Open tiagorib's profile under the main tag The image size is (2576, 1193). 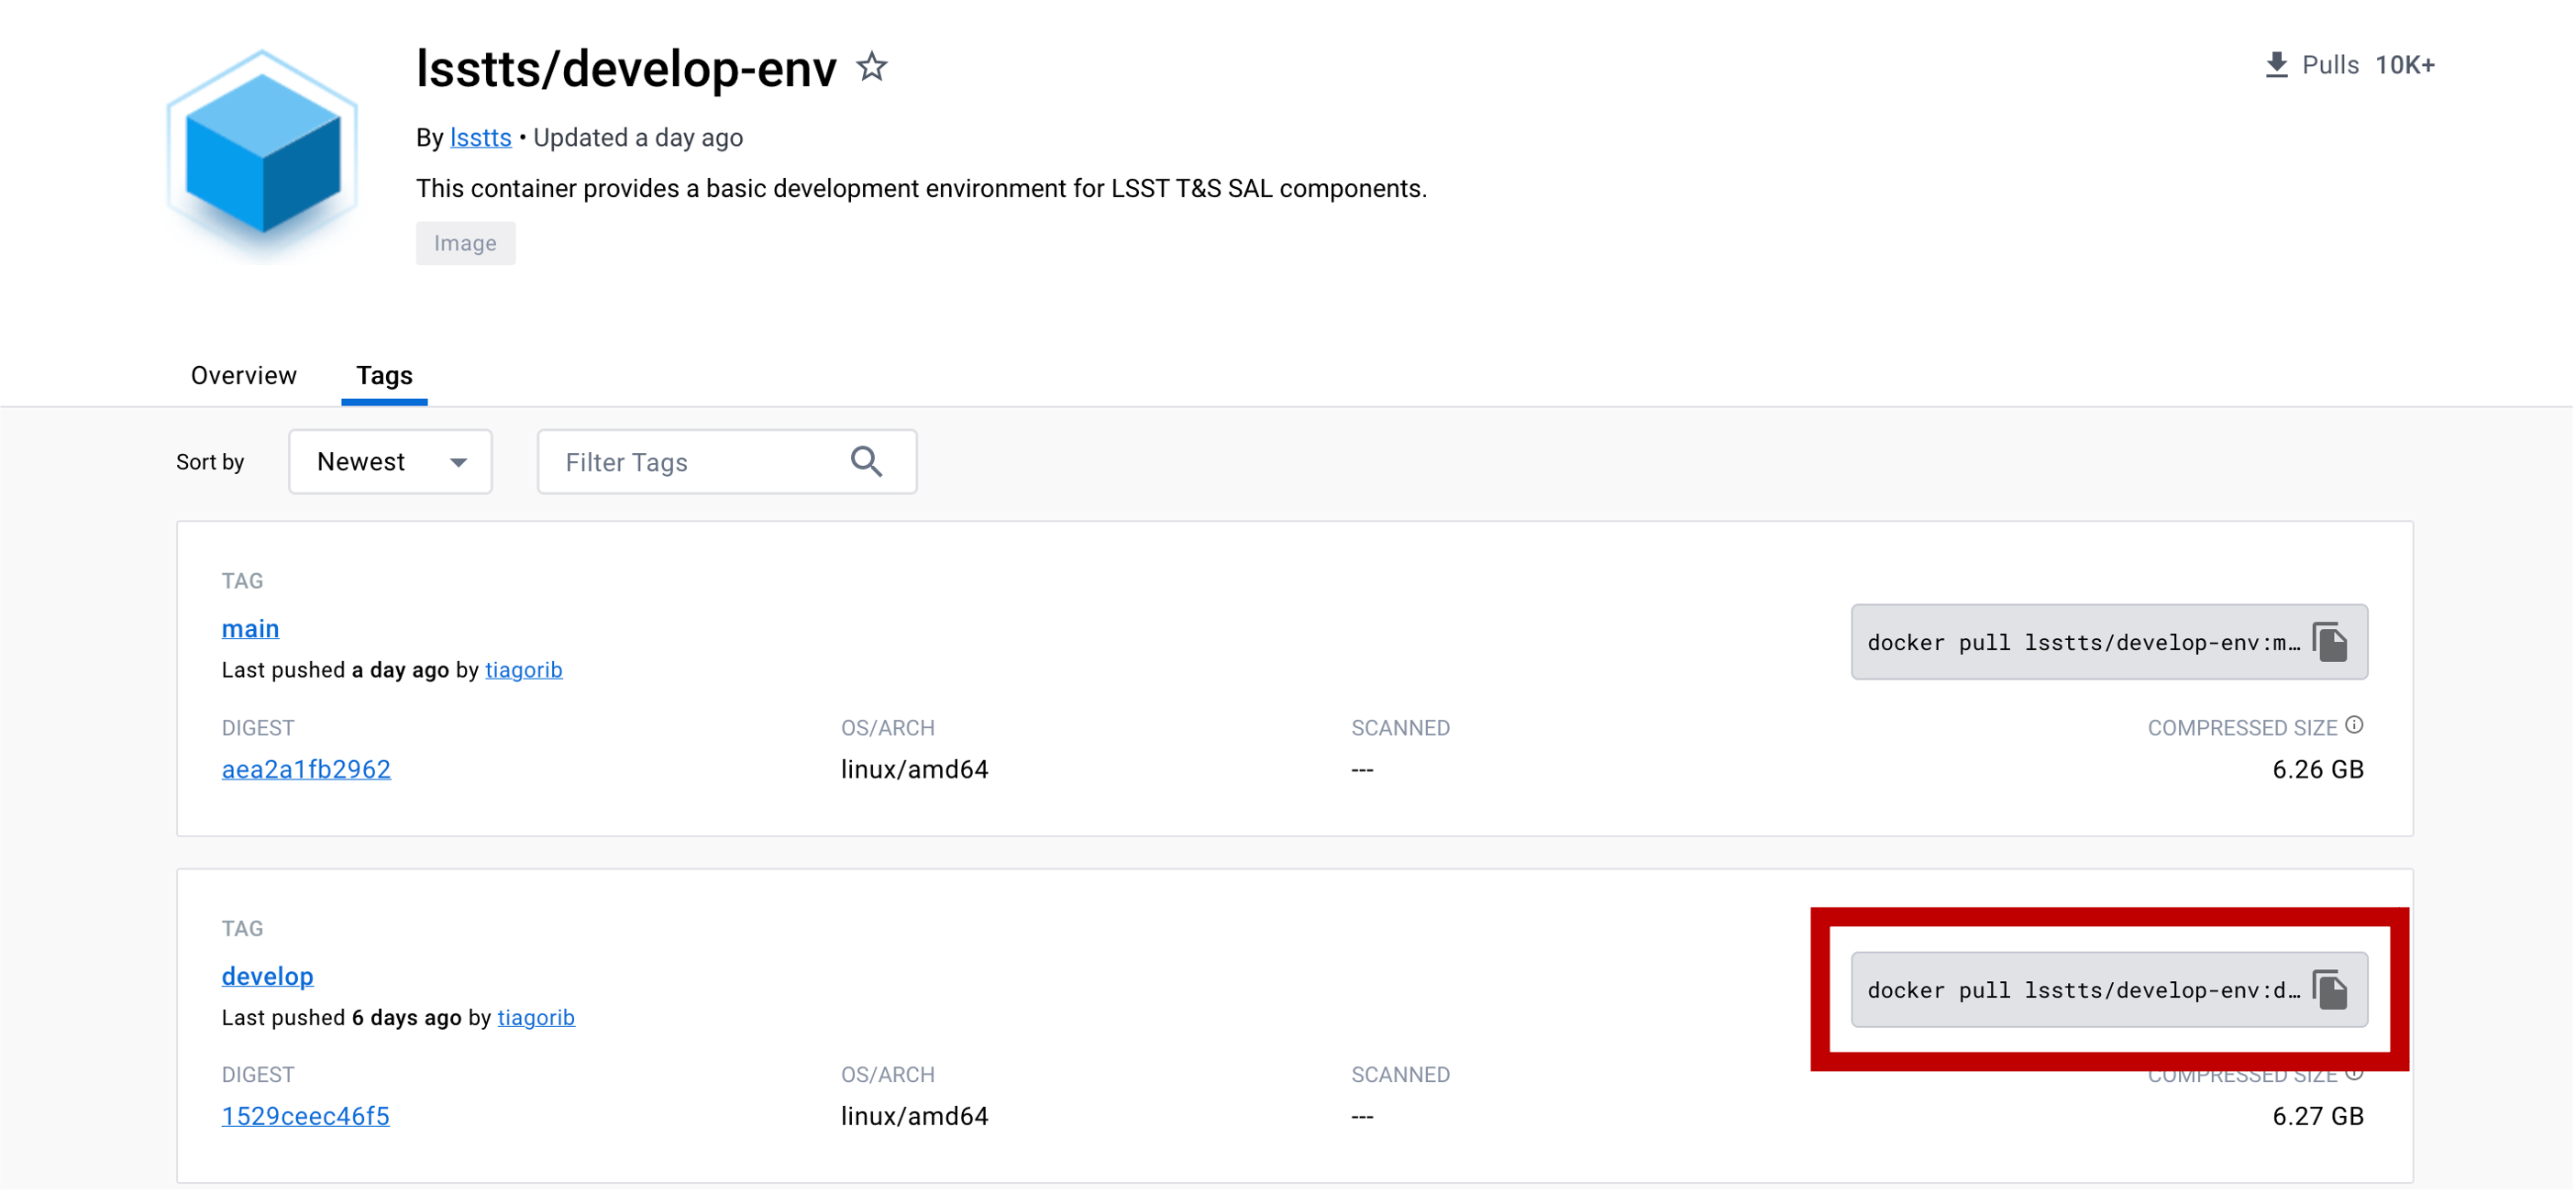523,670
